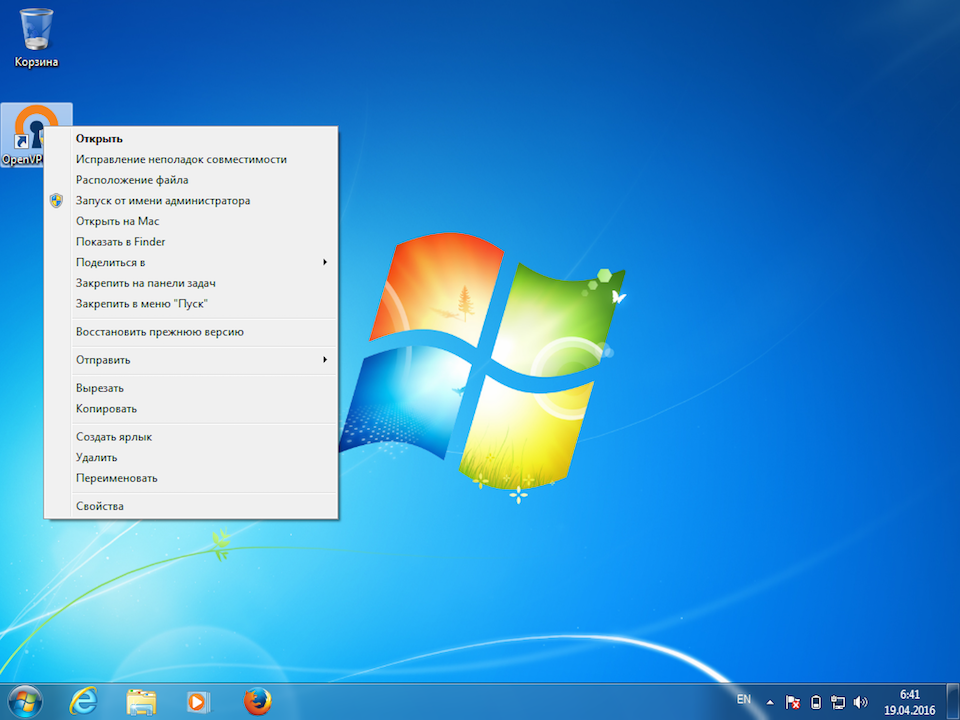This screenshot has width=960, height=720.
Task: Select Вырезать from the context menu
Action: pos(191,388)
